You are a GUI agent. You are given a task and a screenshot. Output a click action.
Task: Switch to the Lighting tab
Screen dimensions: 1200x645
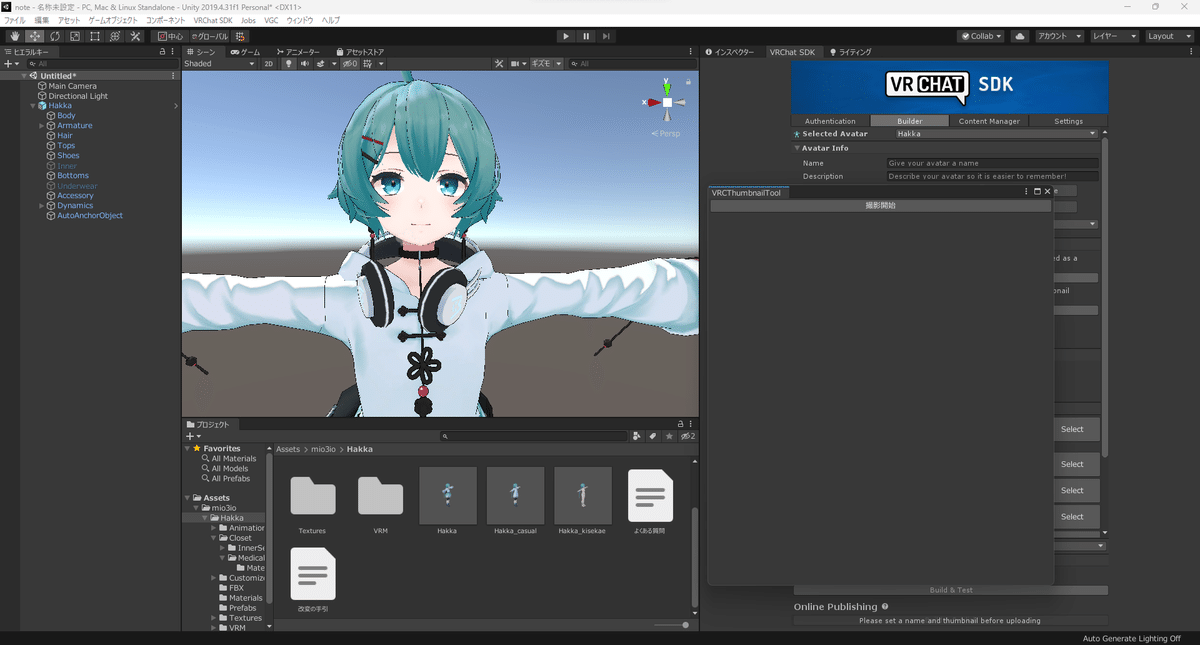850,52
